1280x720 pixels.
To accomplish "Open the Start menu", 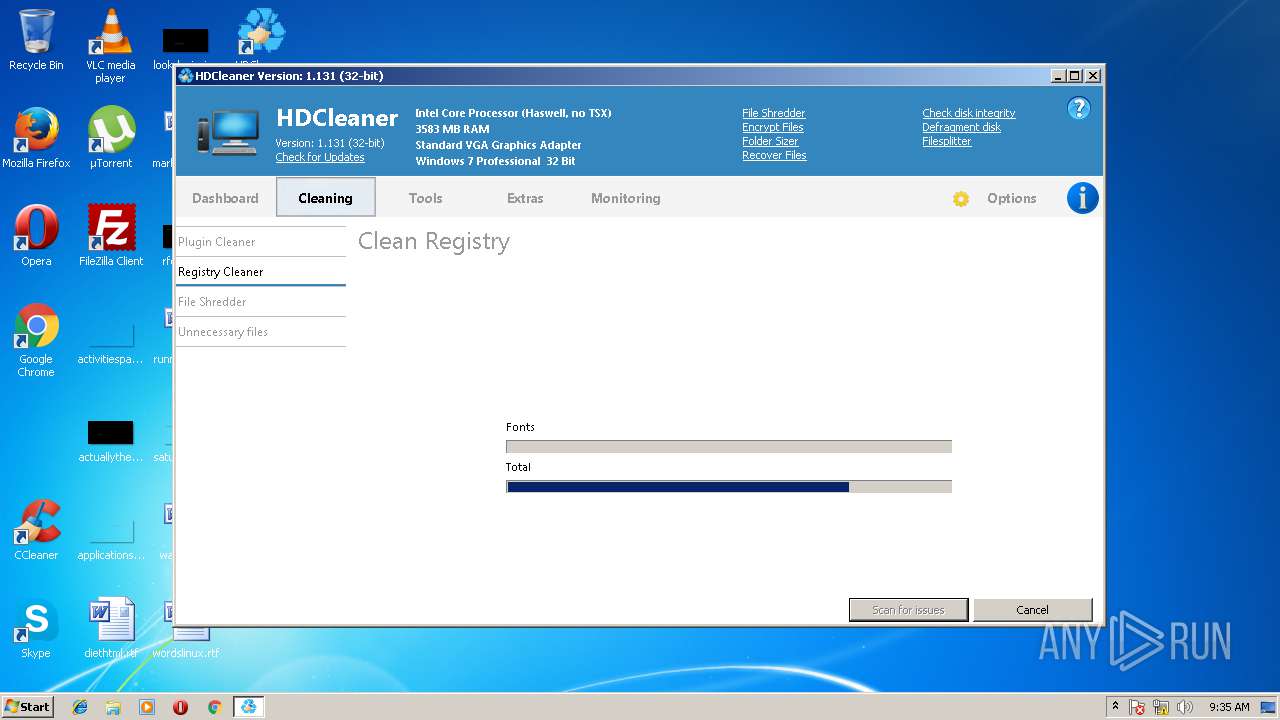I will tap(27, 707).
